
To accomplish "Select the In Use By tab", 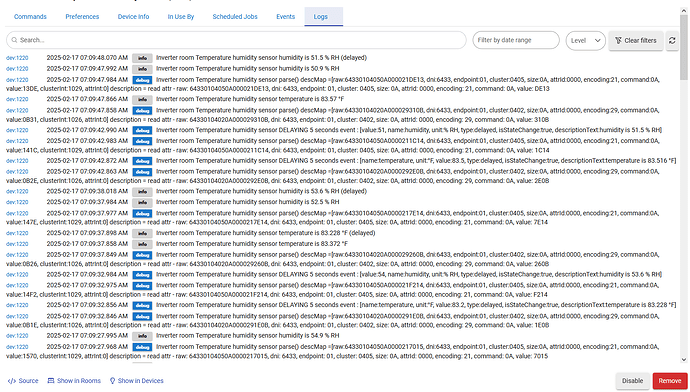I will [x=181, y=17].
